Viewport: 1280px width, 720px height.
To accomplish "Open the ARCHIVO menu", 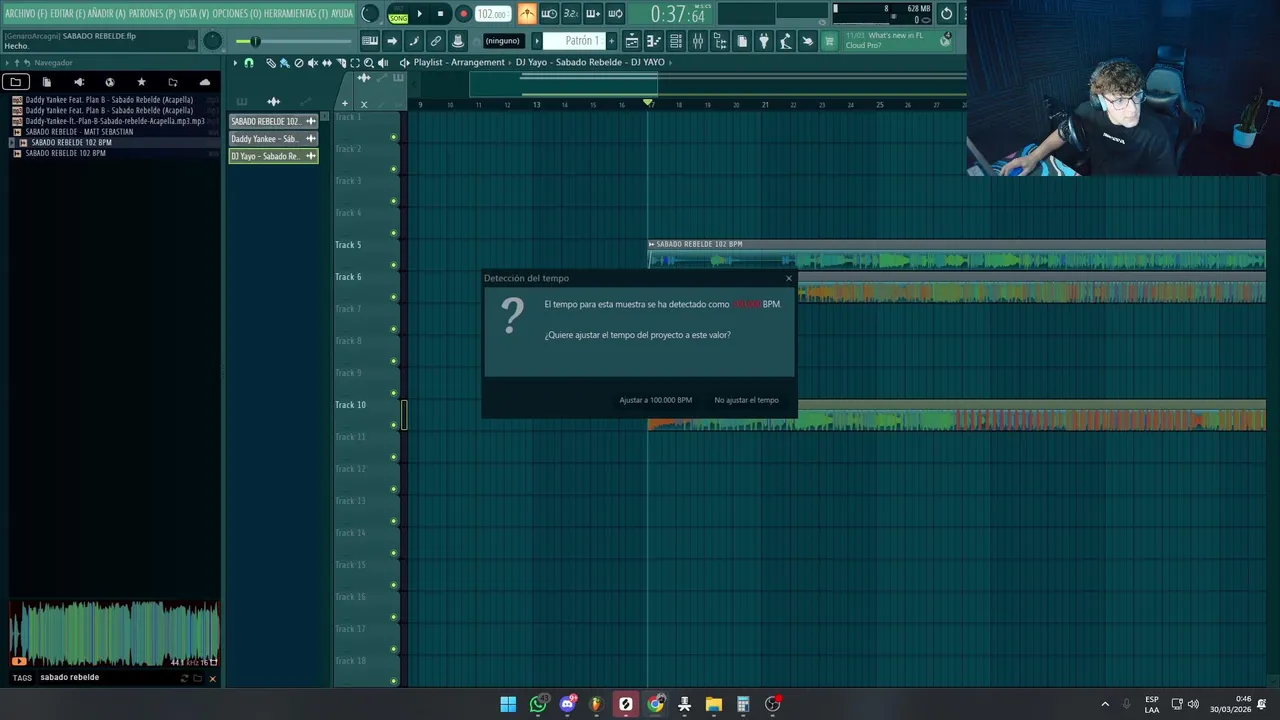I will click(x=26, y=14).
